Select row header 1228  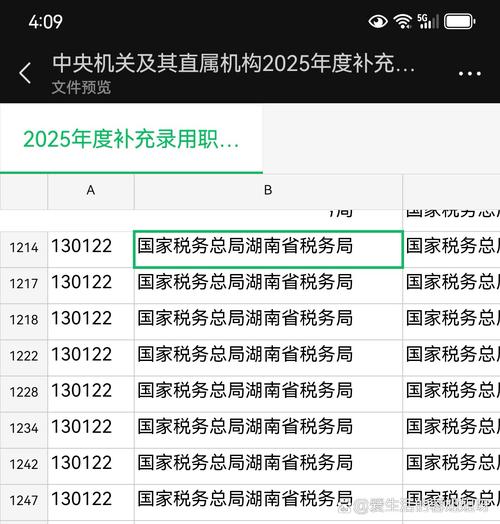pos(24,393)
